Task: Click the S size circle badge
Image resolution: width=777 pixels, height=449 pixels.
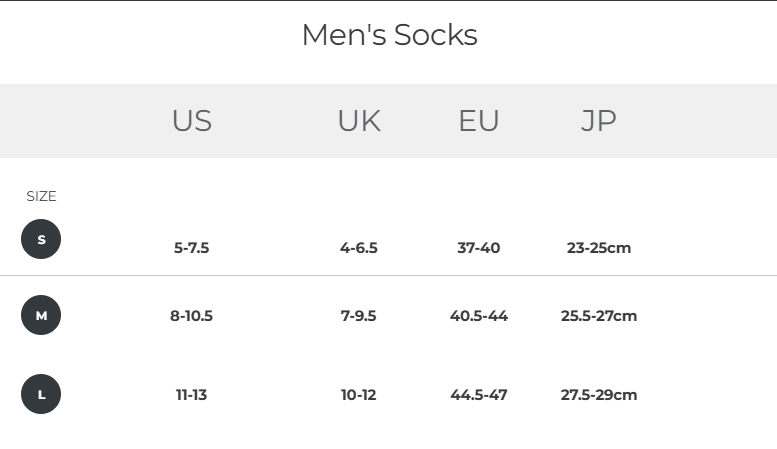Action: click(41, 239)
